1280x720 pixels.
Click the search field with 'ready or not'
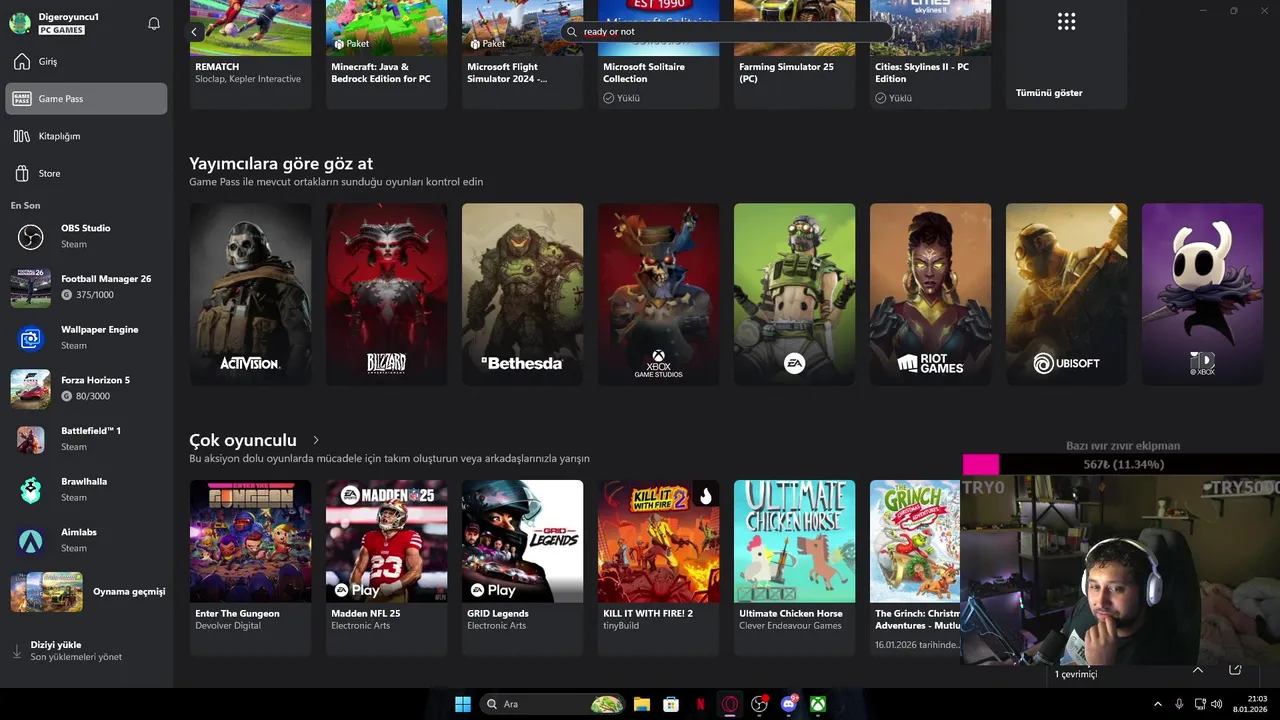pos(725,31)
